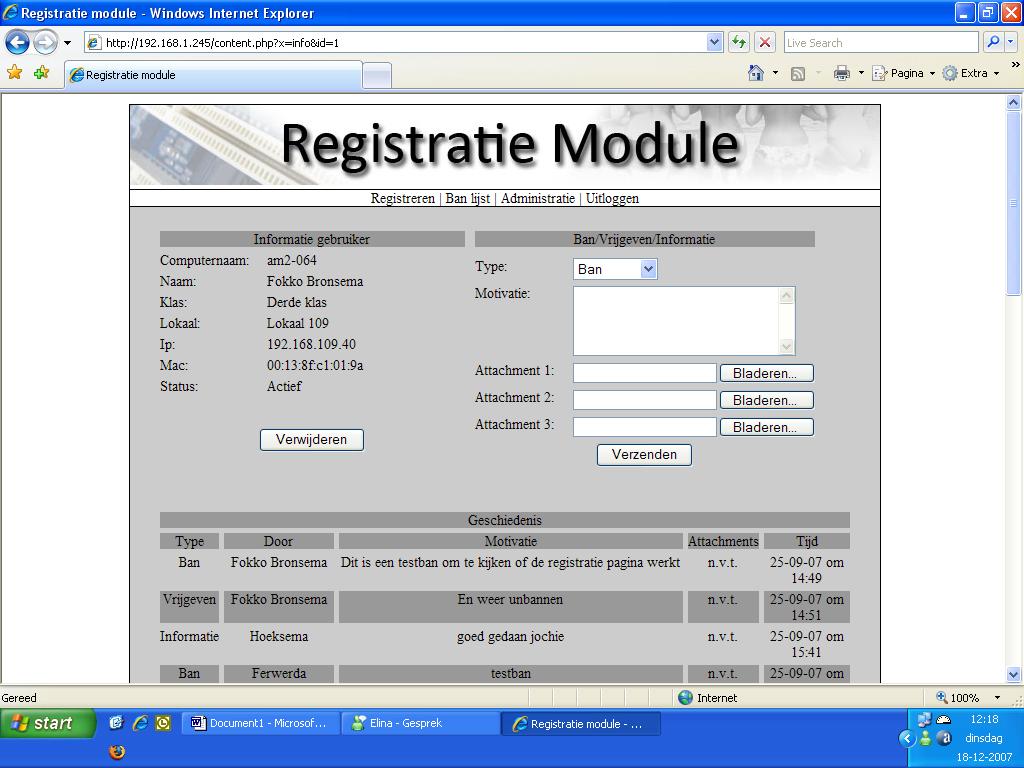Click the Live Search magnifier button
This screenshot has width=1024, height=768.
click(993, 42)
